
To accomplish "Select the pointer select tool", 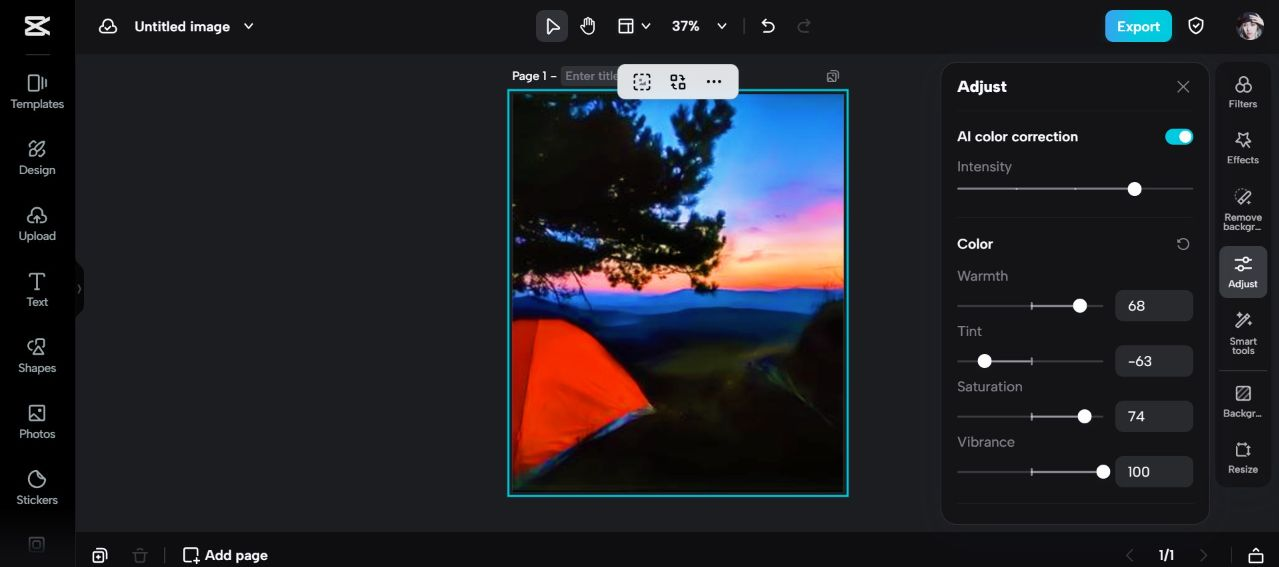I will pos(552,27).
